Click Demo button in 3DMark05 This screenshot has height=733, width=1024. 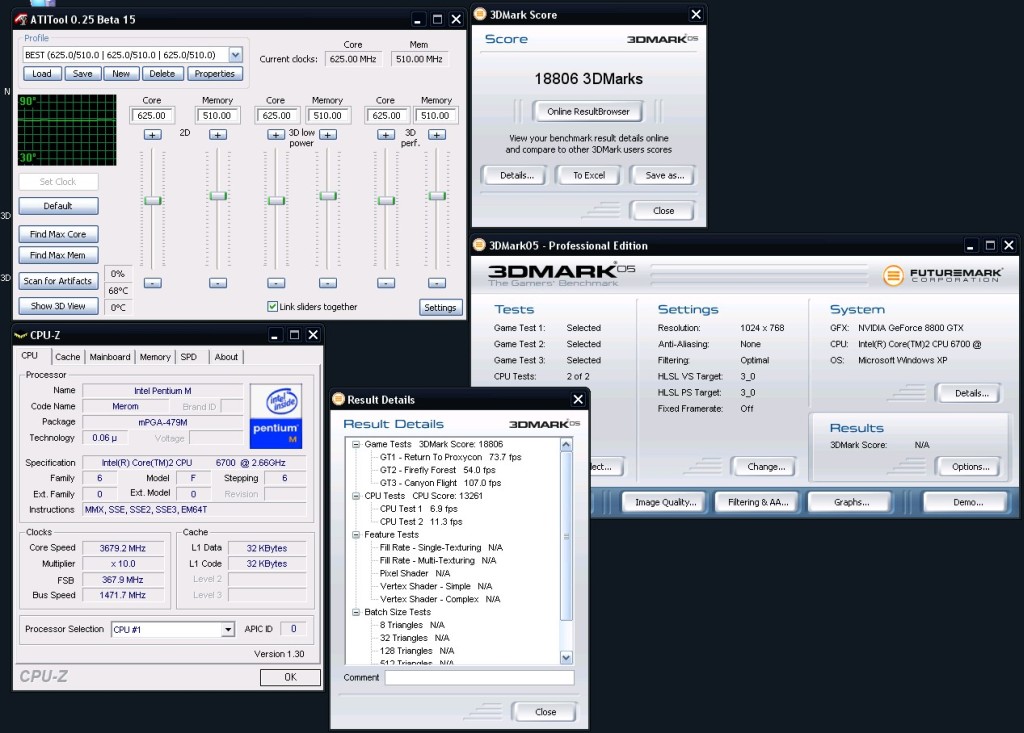tap(968, 502)
